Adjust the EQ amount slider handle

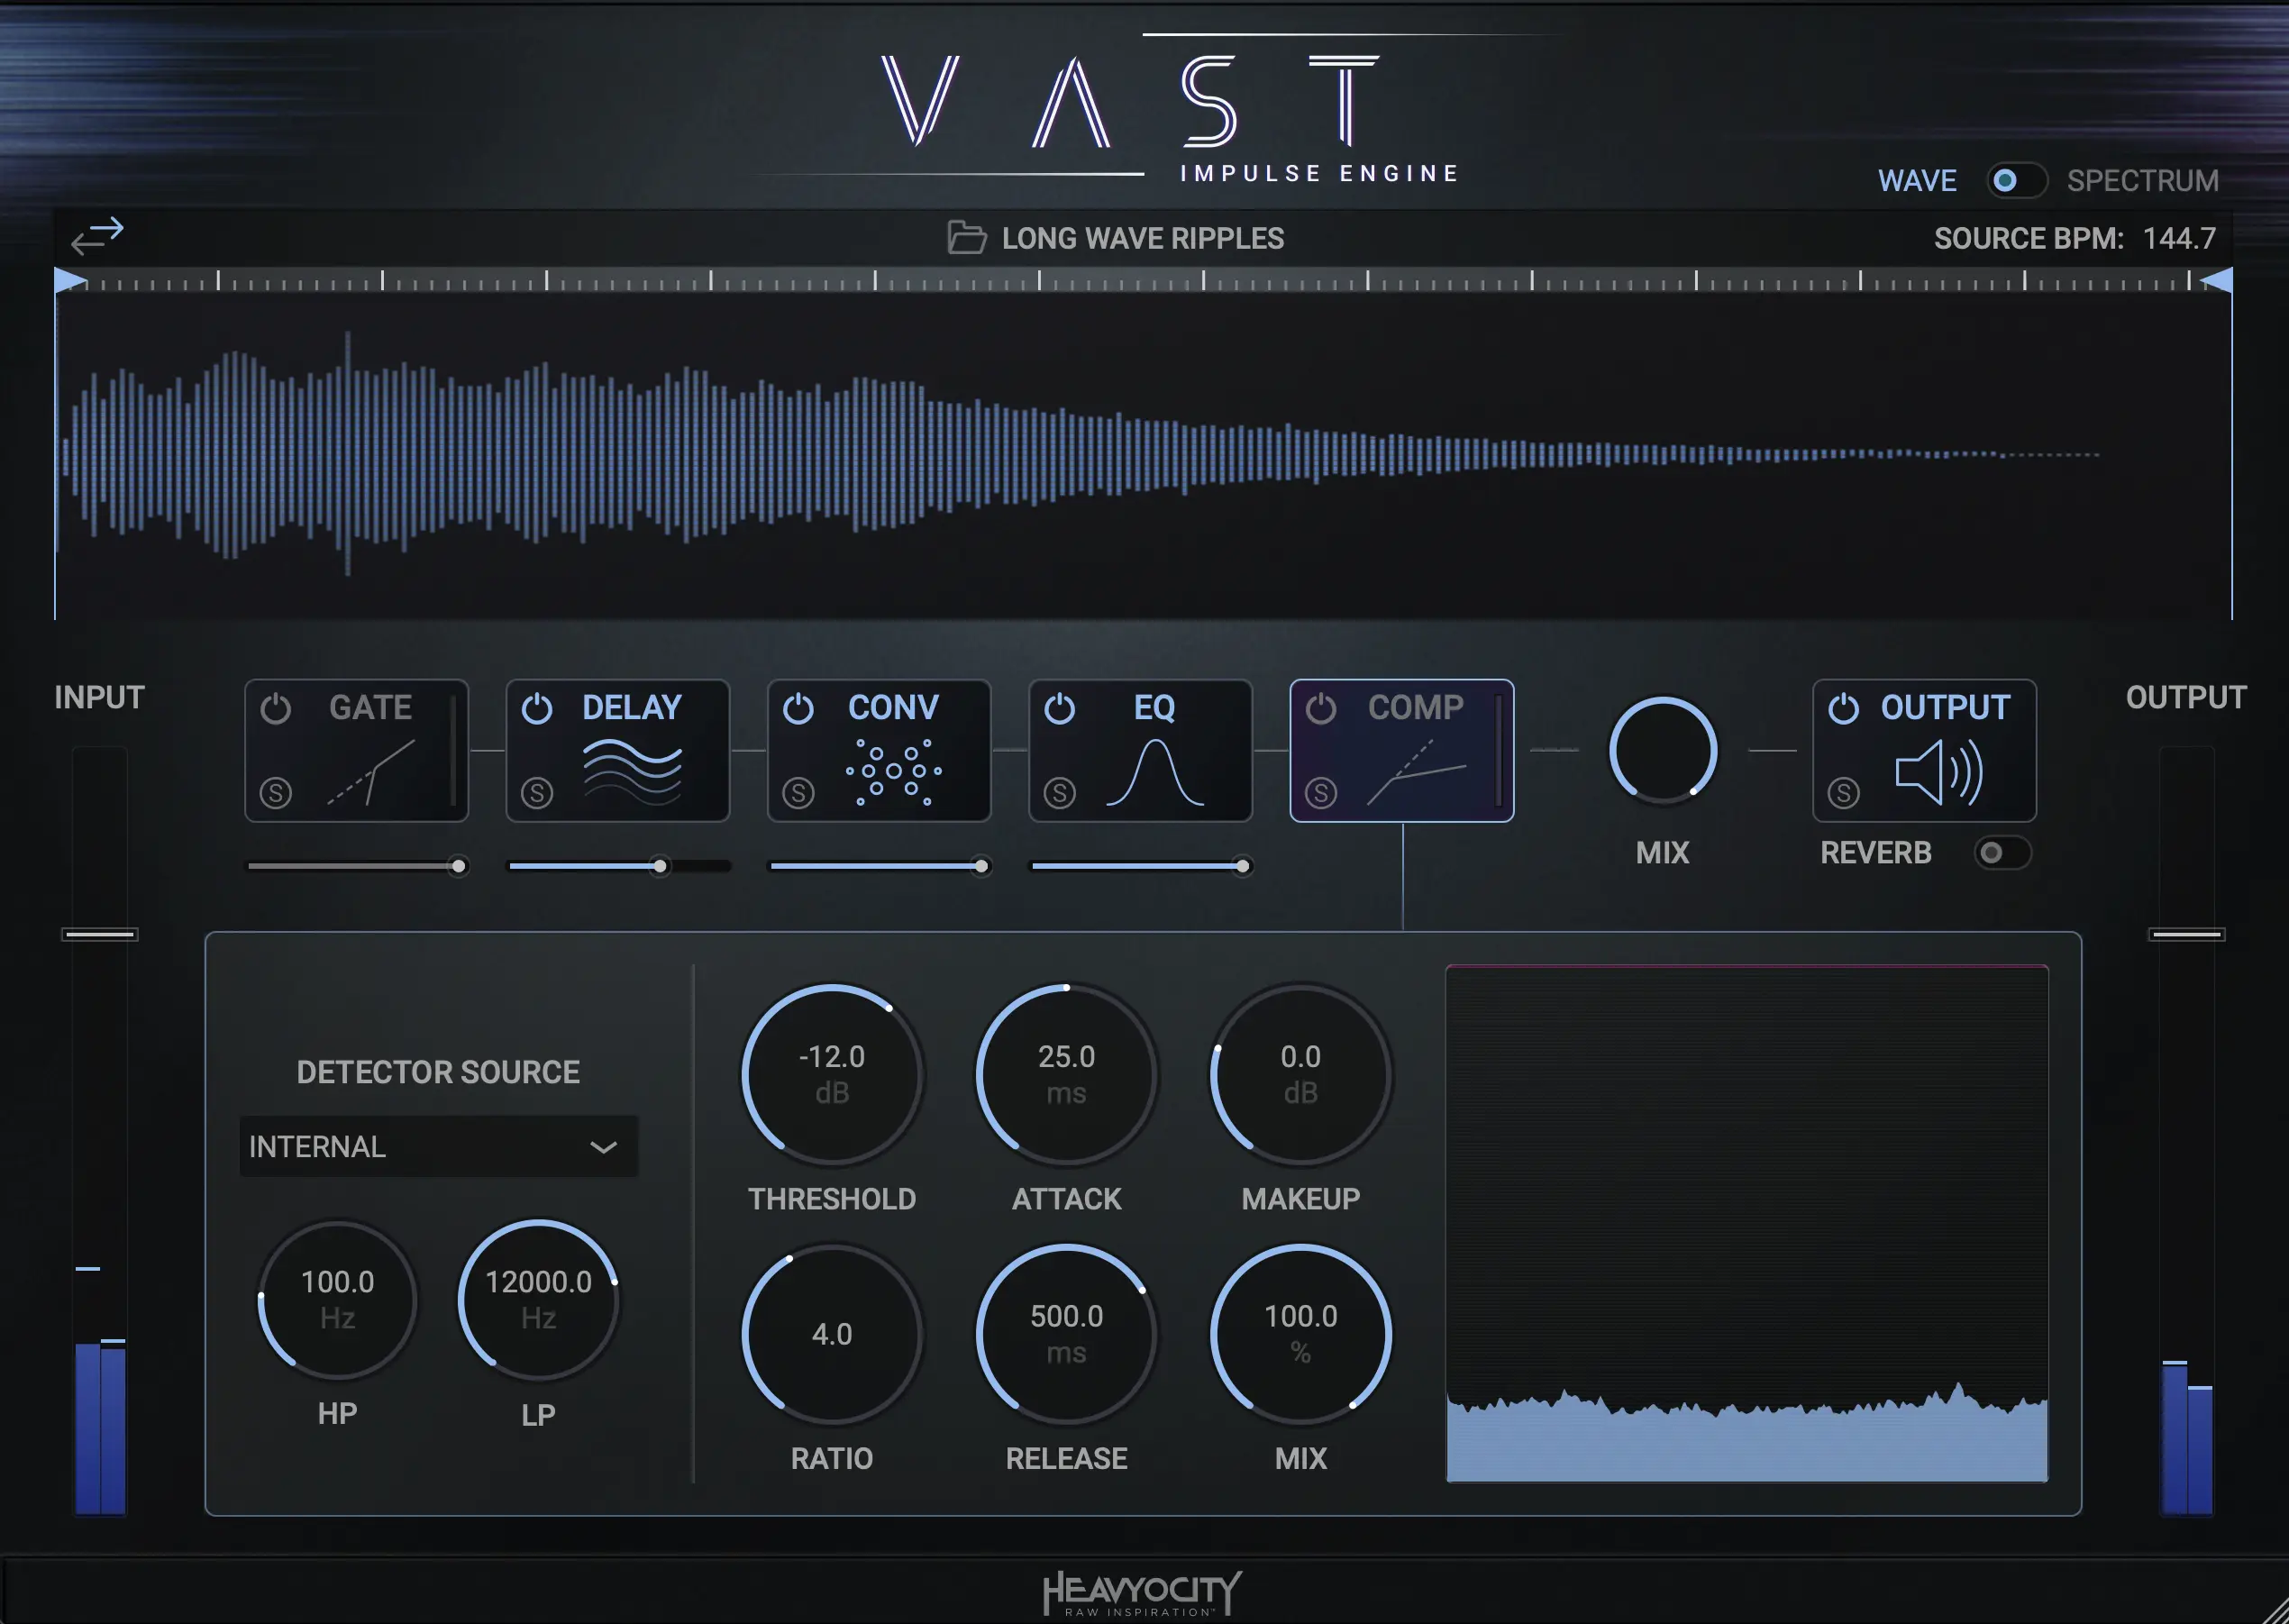(1242, 866)
